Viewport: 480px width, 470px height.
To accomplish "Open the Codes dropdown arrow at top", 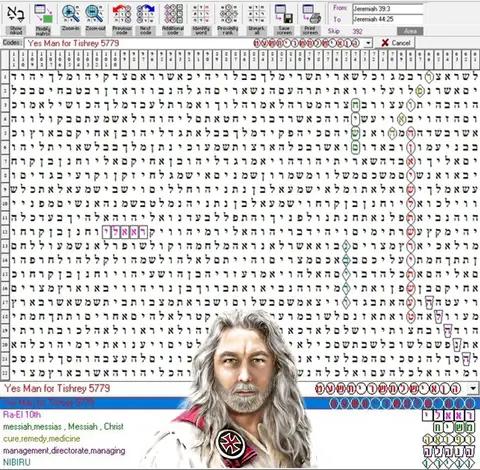I will coord(368,43).
